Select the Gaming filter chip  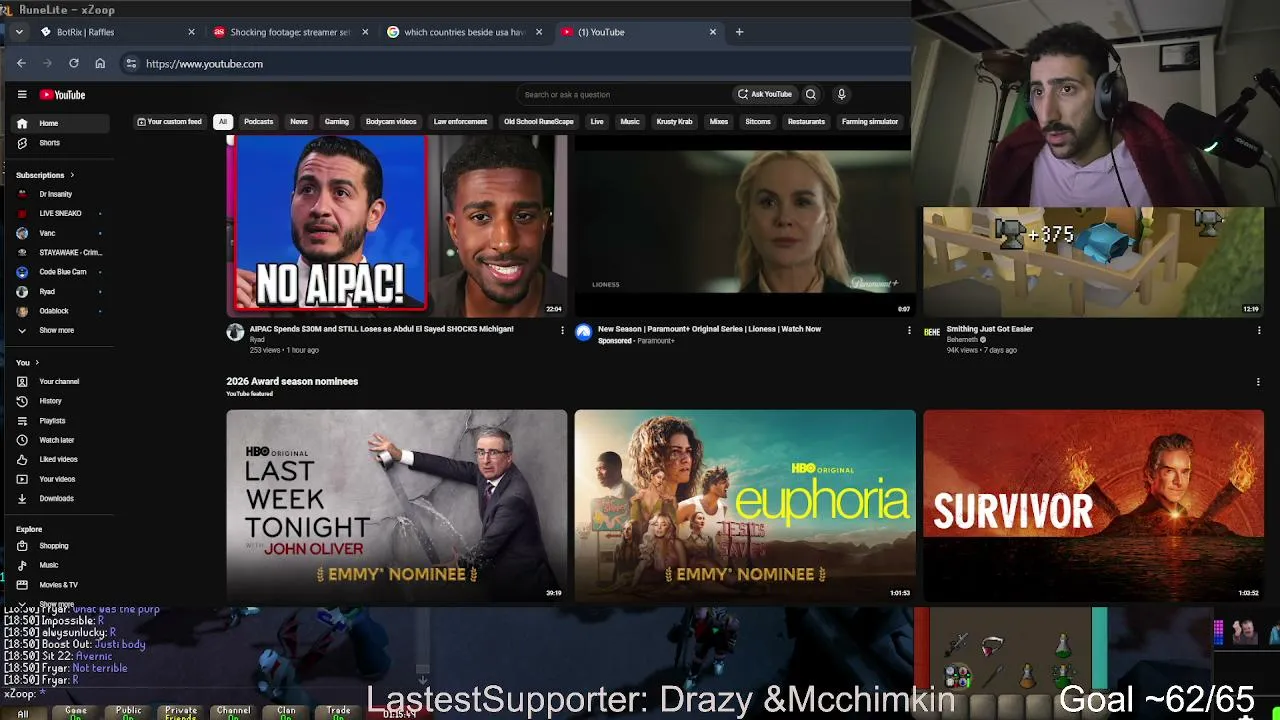click(x=337, y=122)
